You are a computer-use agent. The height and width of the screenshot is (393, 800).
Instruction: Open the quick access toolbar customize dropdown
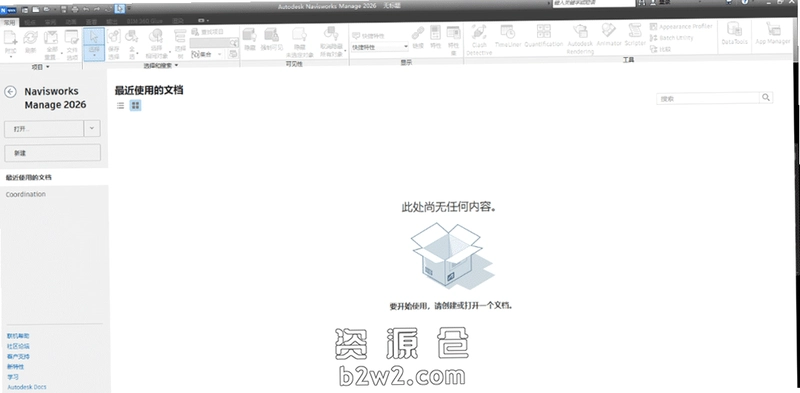tap(129, 8)
